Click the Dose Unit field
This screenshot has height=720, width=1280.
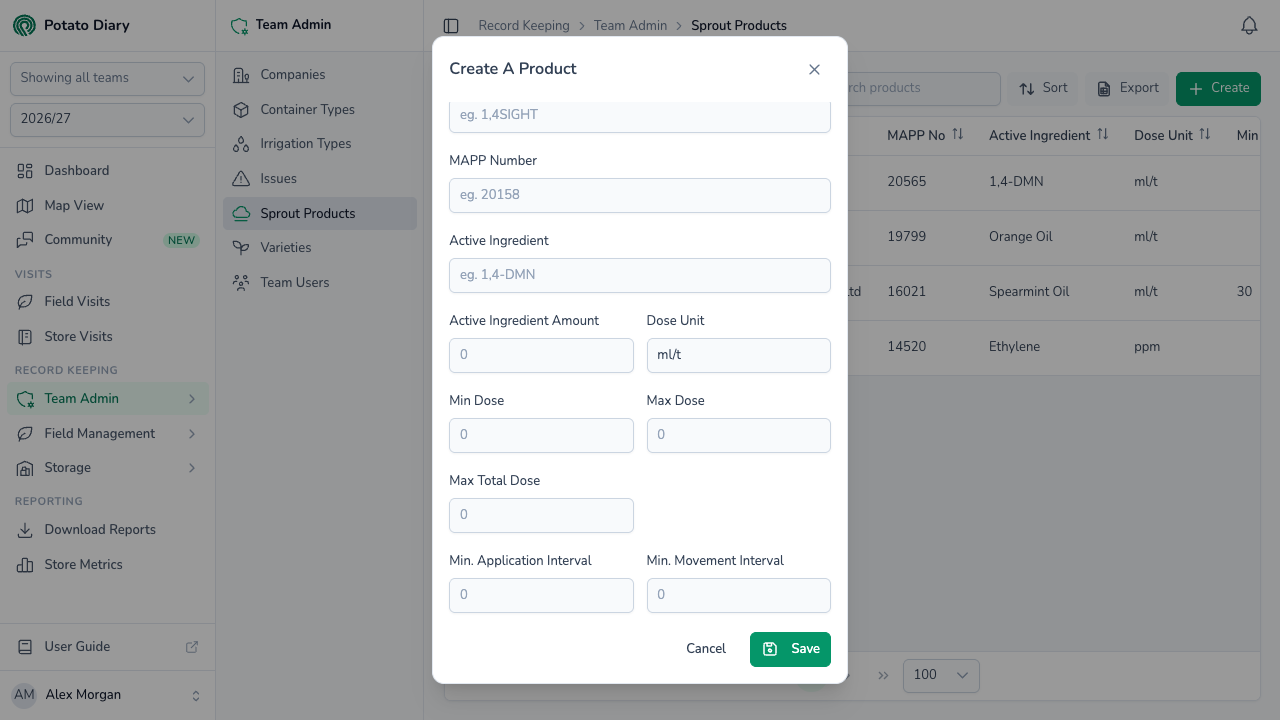pyautogui.click(x=739, y=355)
